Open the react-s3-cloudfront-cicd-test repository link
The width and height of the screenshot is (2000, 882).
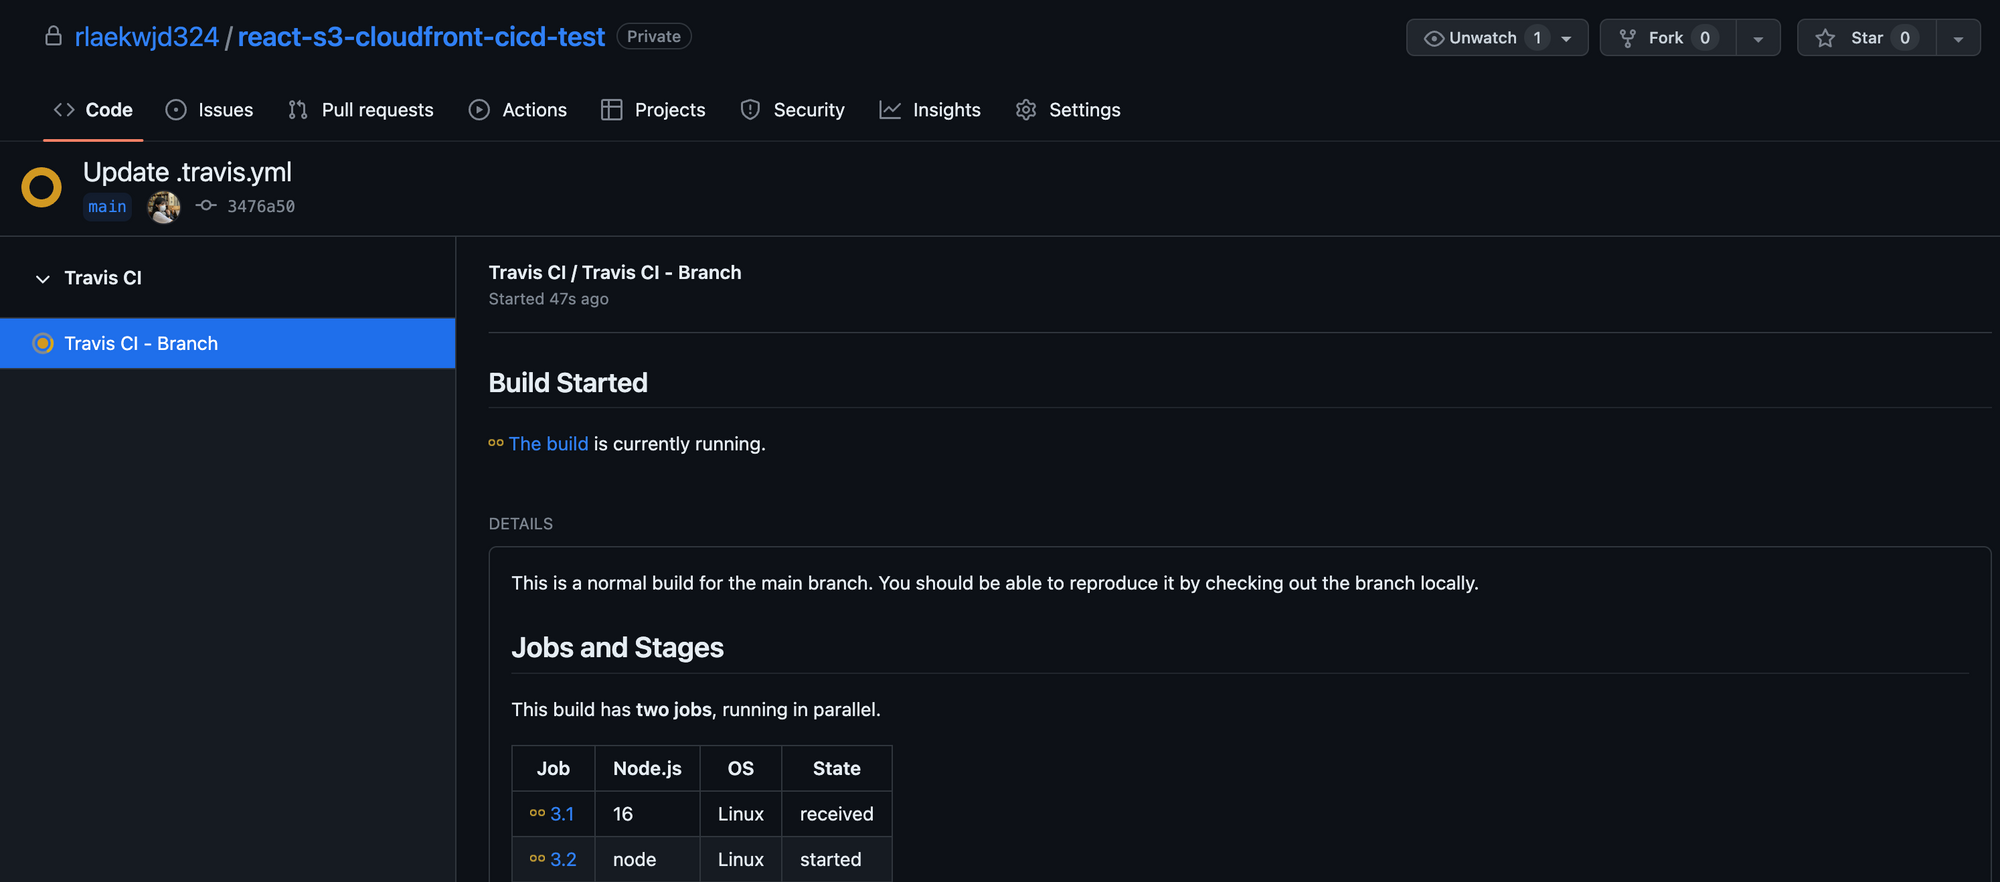pyautogui.click(x=421, y=37)
